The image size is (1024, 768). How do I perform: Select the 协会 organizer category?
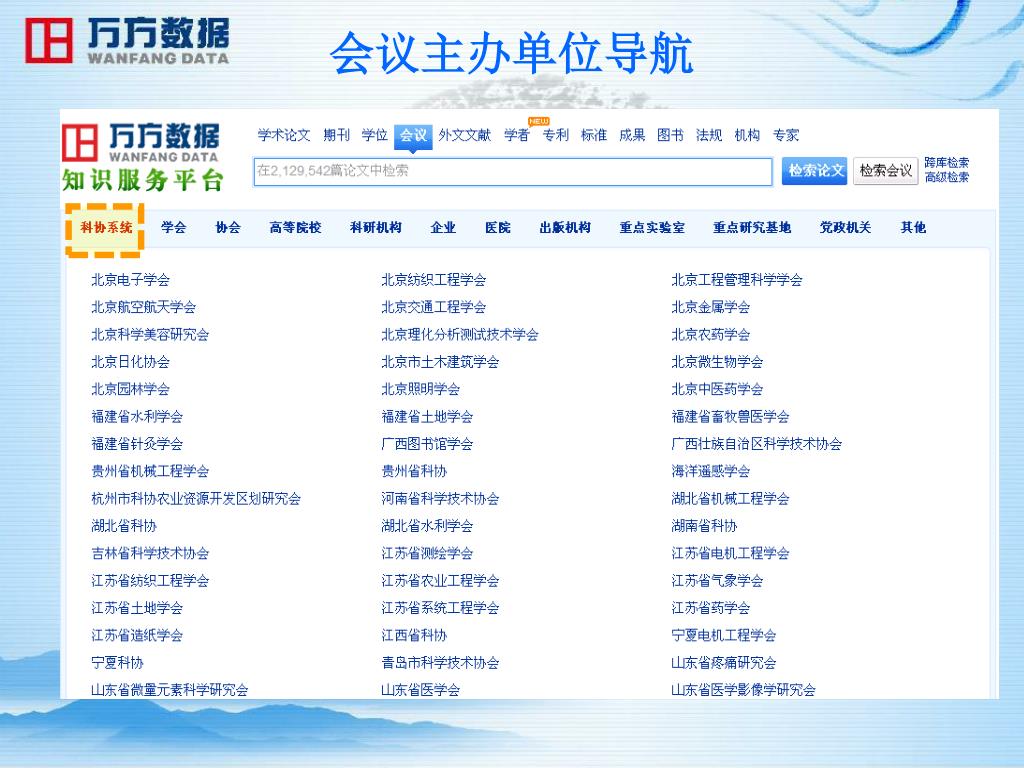(228, 228)
